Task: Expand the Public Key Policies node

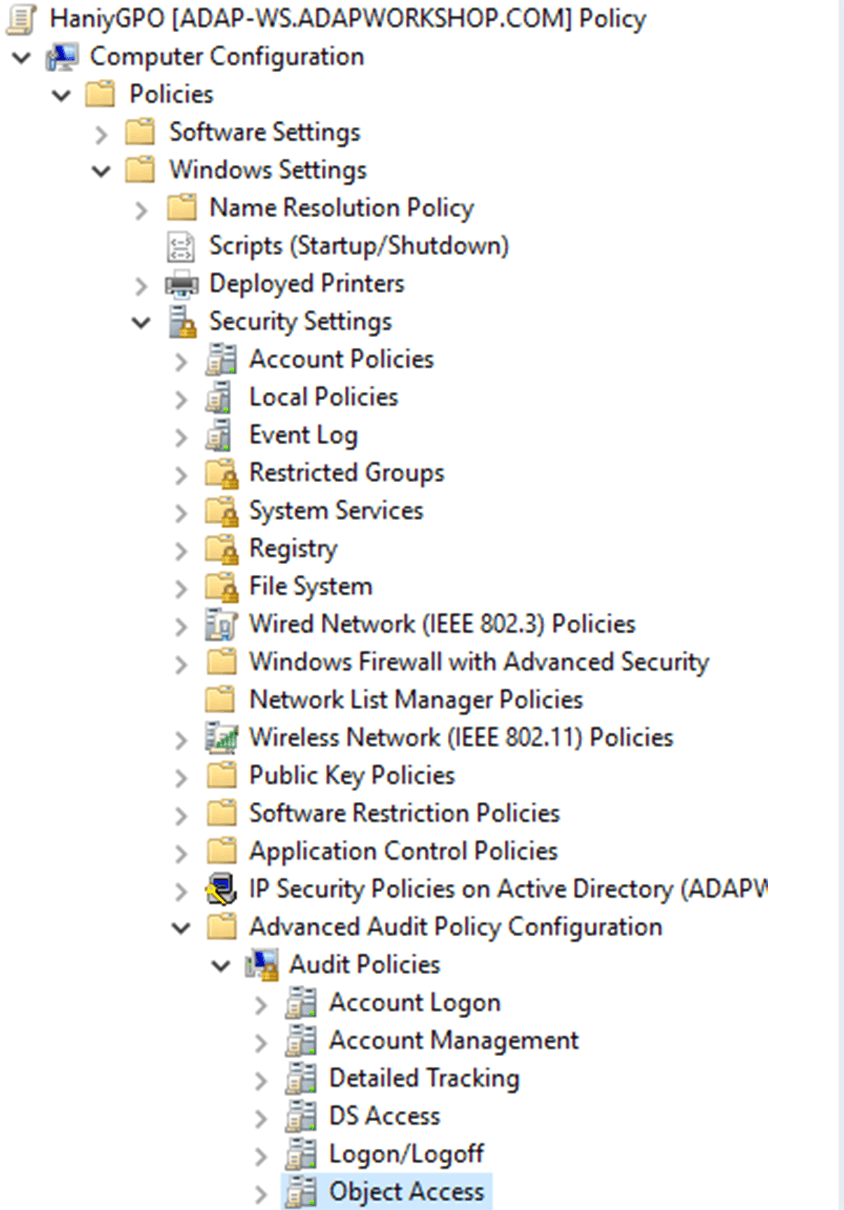Action: pos(181,777)
